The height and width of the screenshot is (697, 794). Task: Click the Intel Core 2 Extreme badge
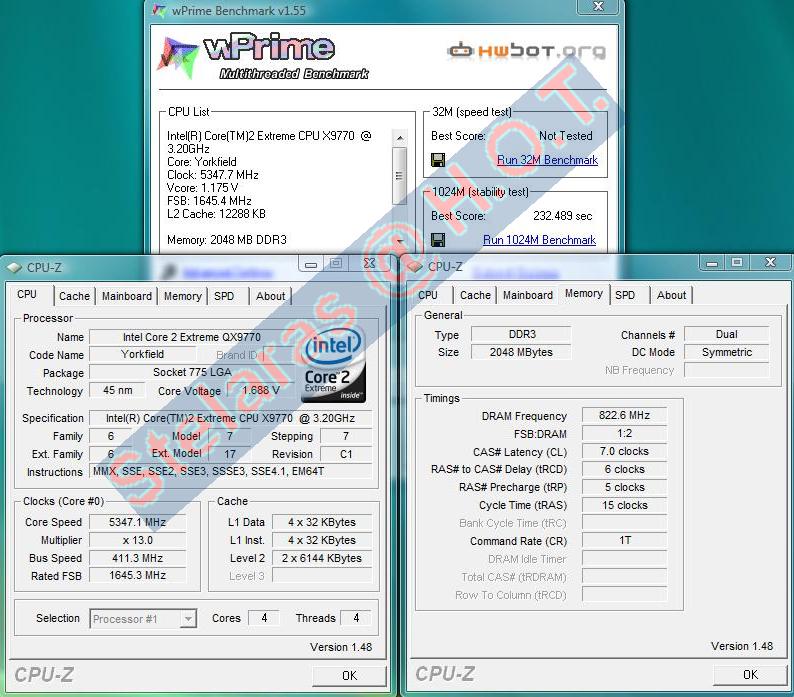pyautogui.click(x=334, y=365)
